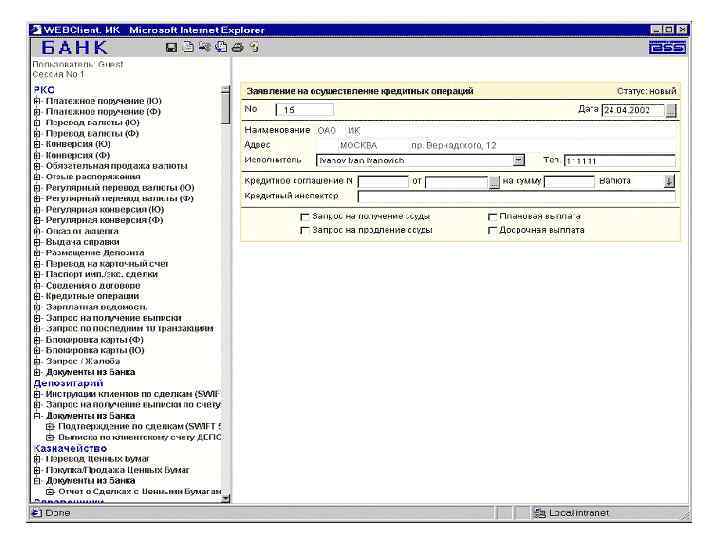Open Перевод на карточный счет item
The image size is (720, 540).
pos(107,264)
